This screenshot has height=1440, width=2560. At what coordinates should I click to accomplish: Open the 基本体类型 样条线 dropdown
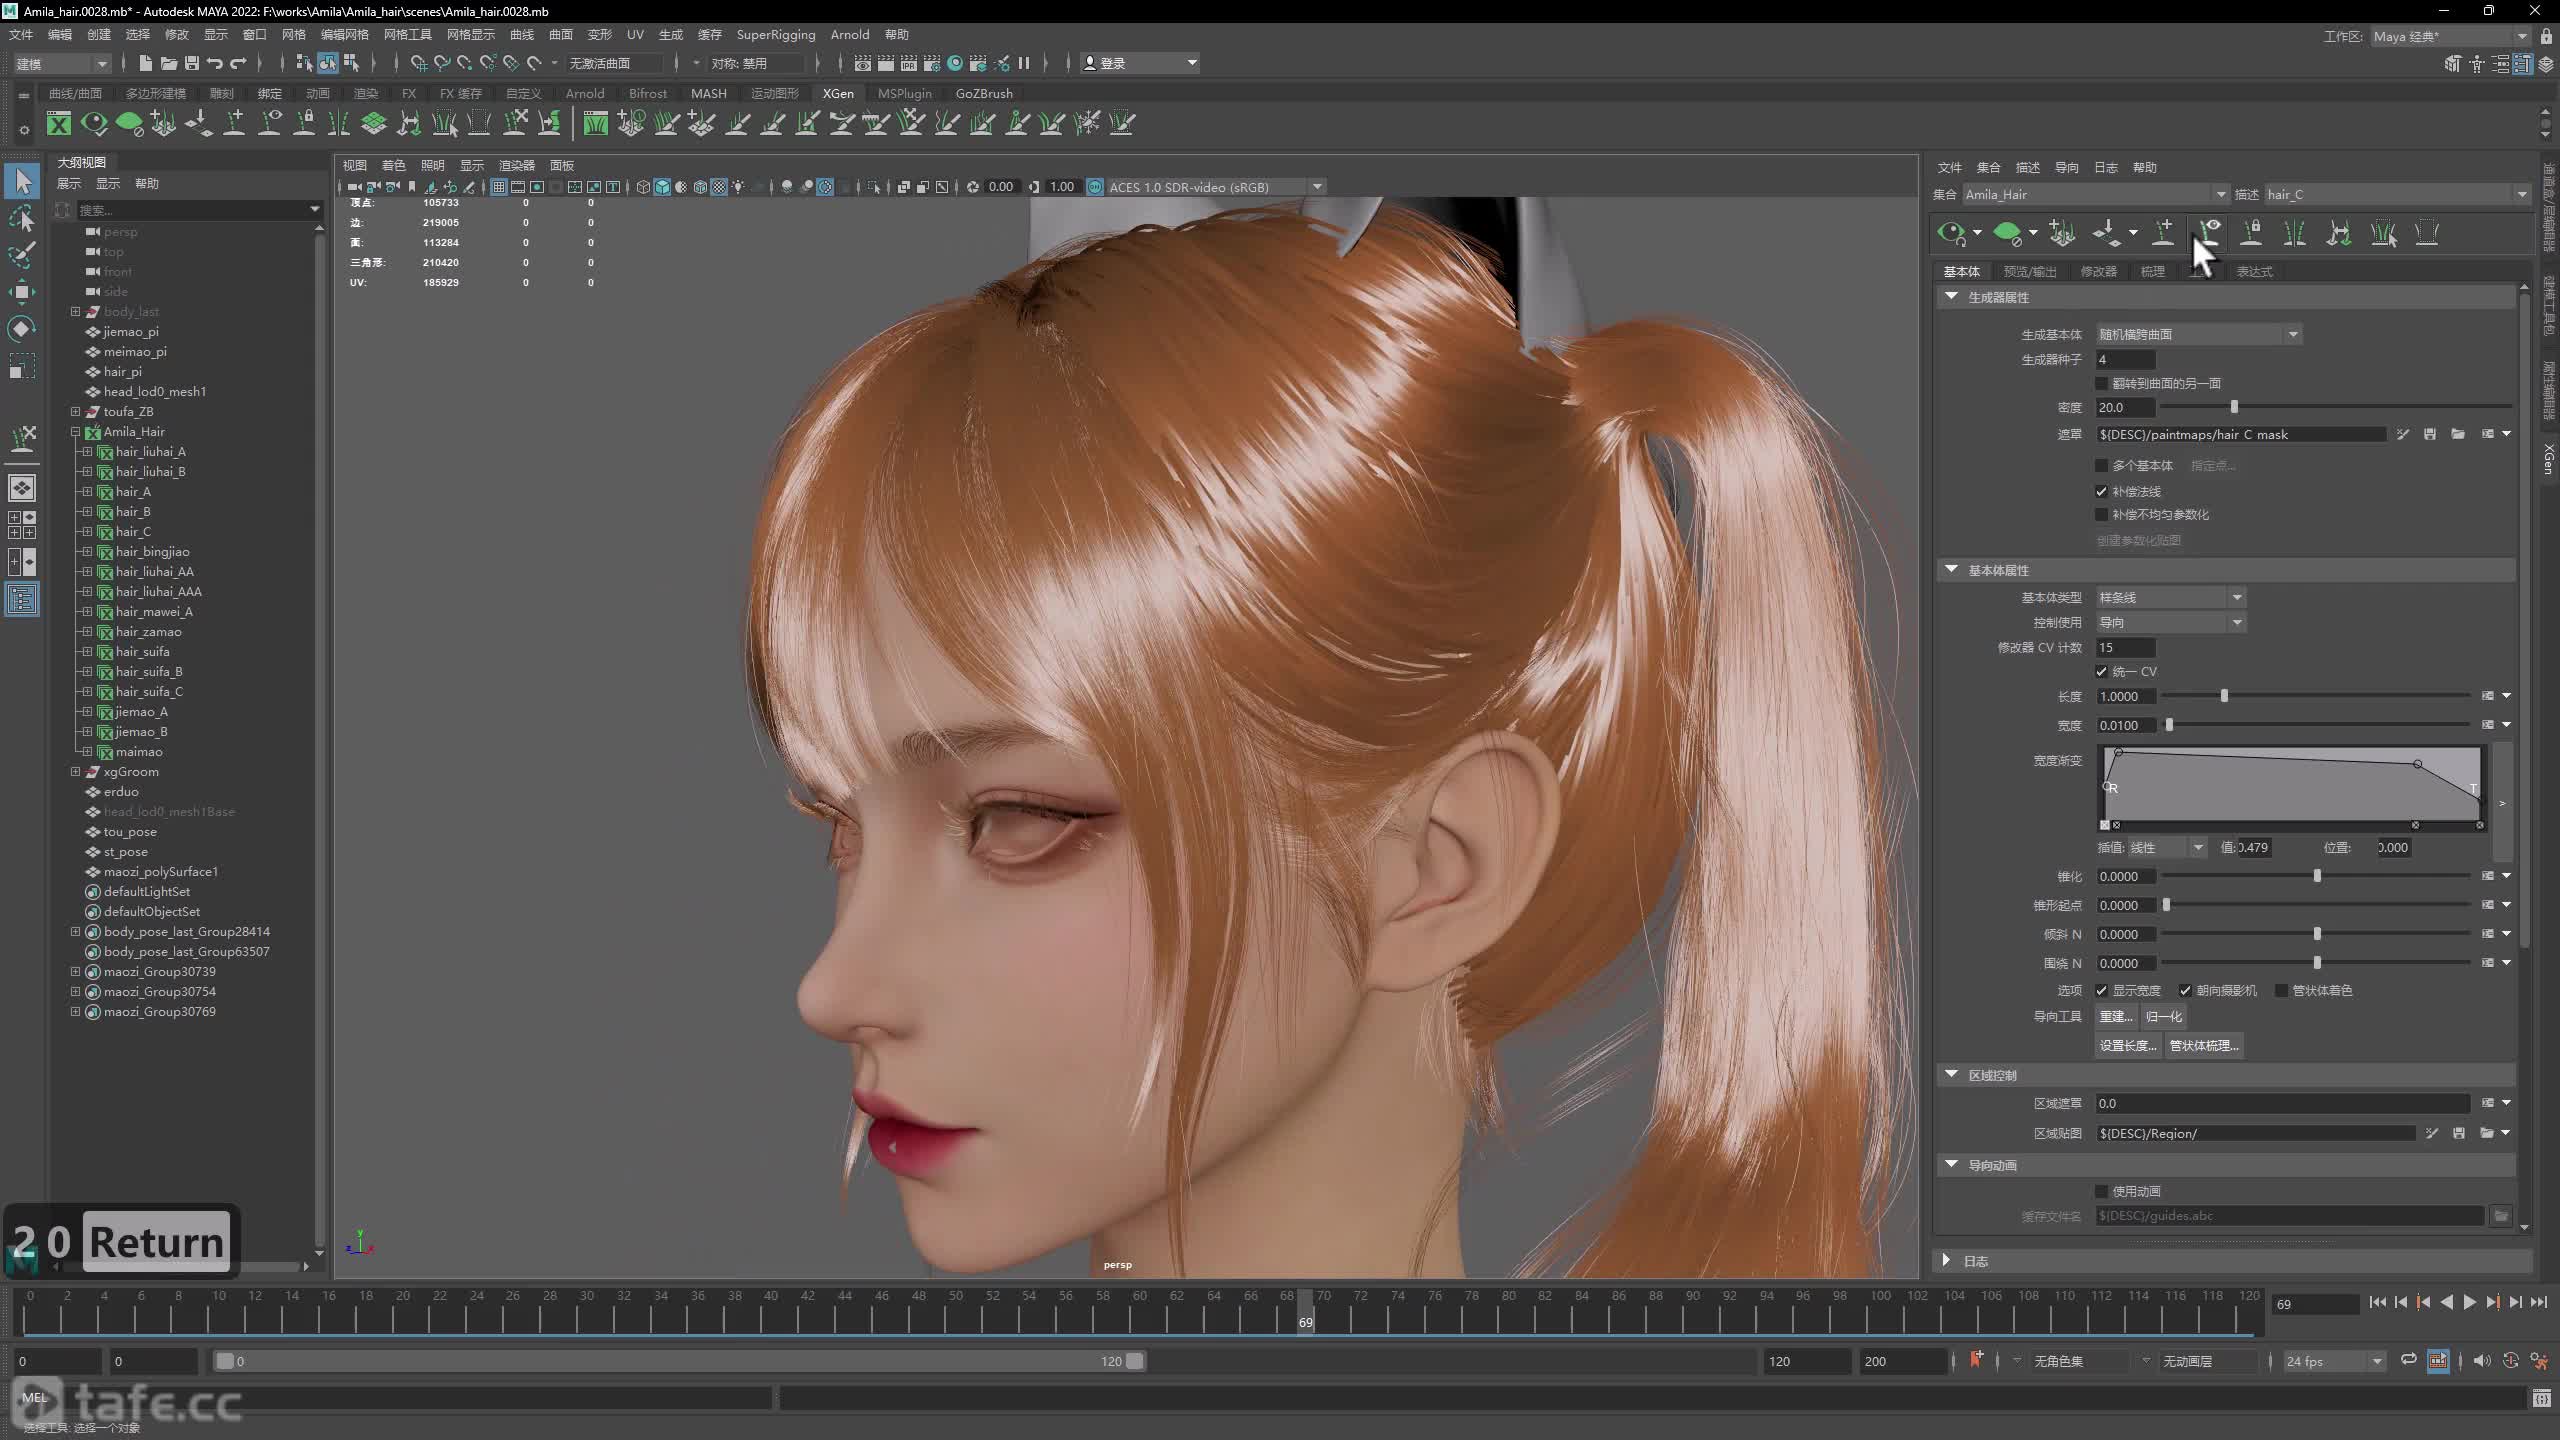[x=2171, y=598]
